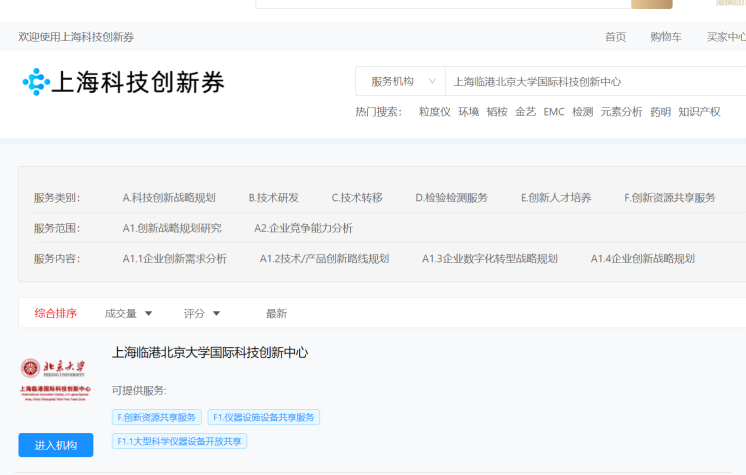Viewport: 746px width, 475px height.
Task: Expand the 评分 sort dropdown arrow
Action: pos(217,314)
